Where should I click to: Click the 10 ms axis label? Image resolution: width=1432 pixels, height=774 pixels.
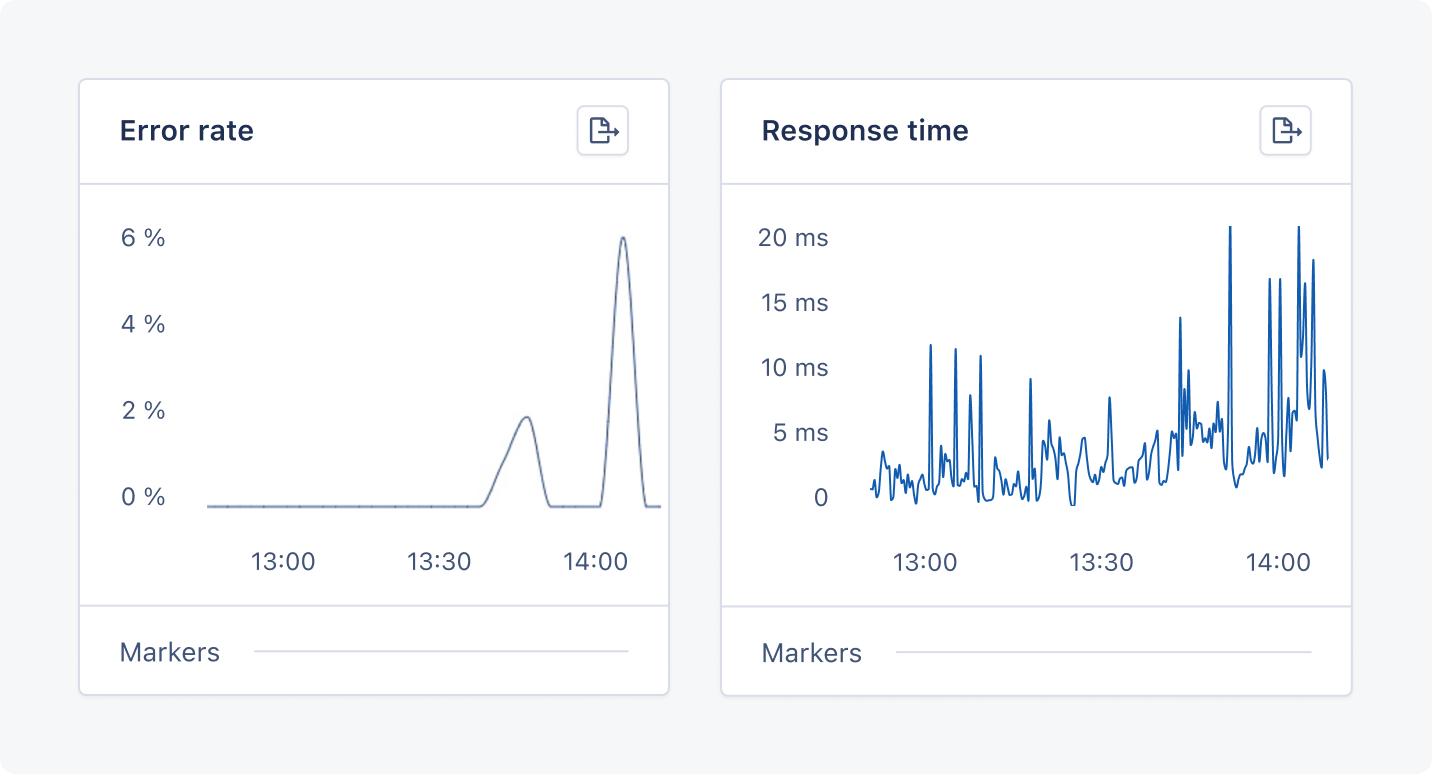794,368
